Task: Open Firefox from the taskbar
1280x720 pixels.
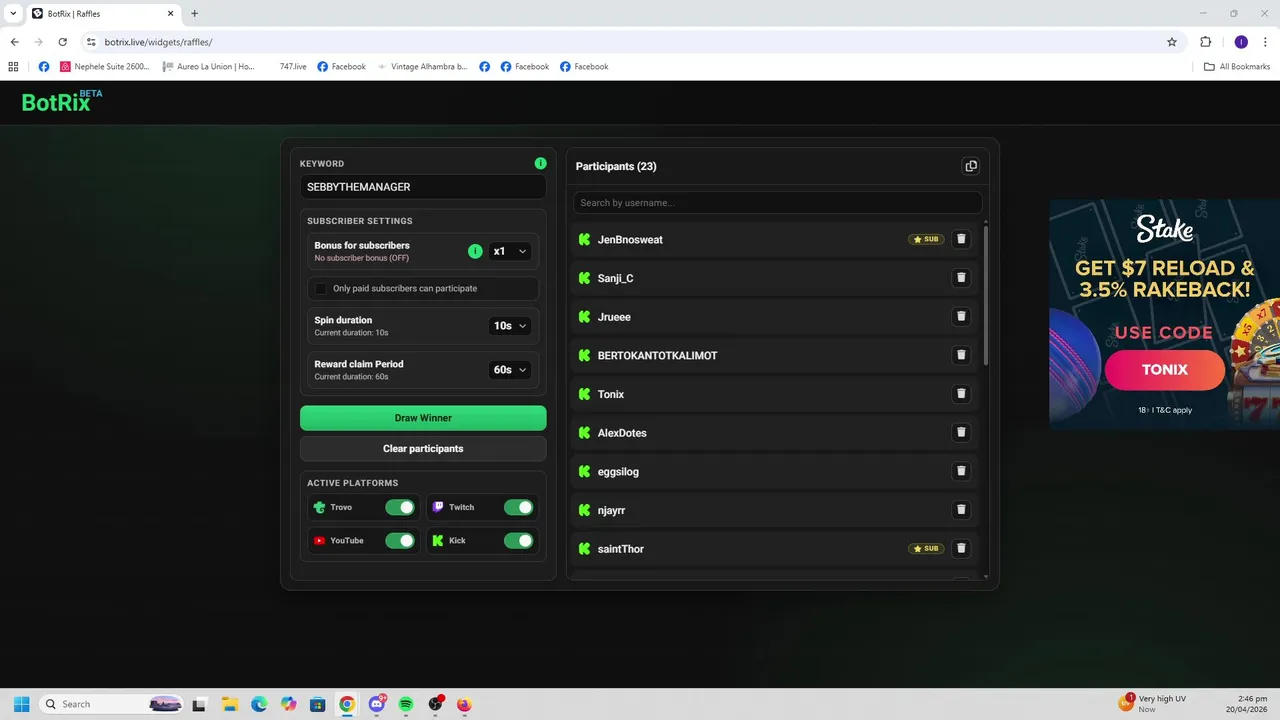Action: 464,704
